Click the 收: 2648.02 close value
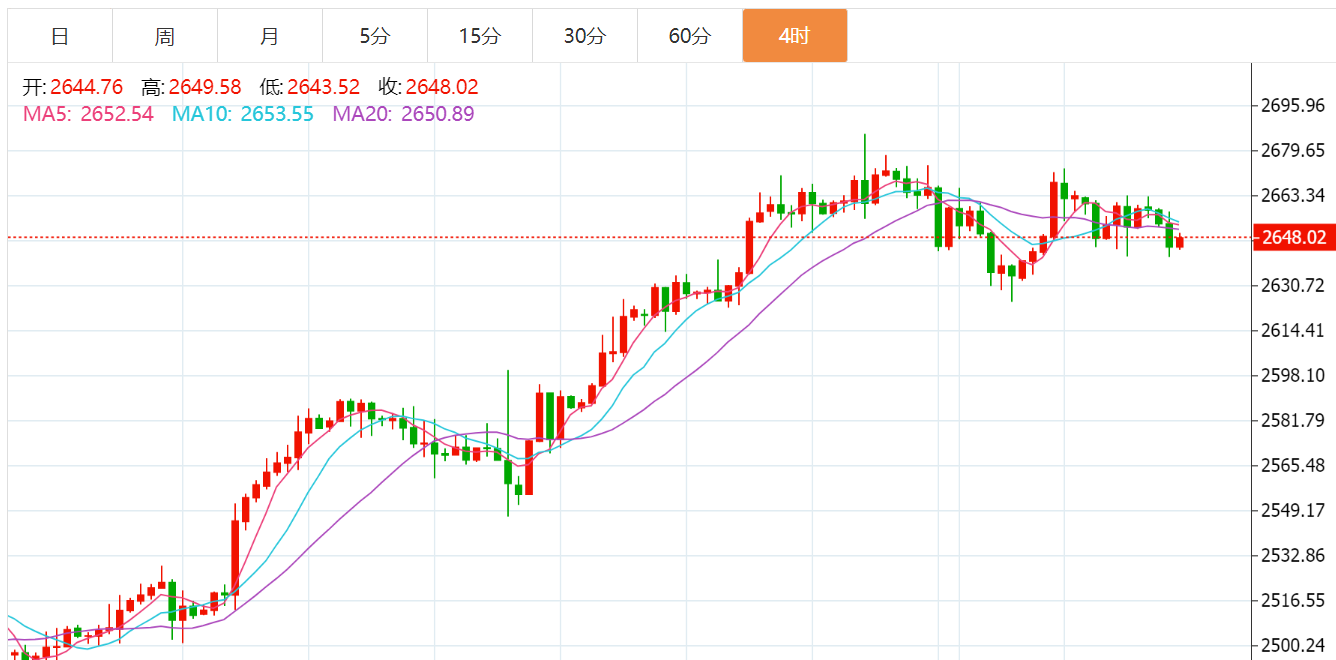This screenshot has height=660, width=1336. [428, 87]
